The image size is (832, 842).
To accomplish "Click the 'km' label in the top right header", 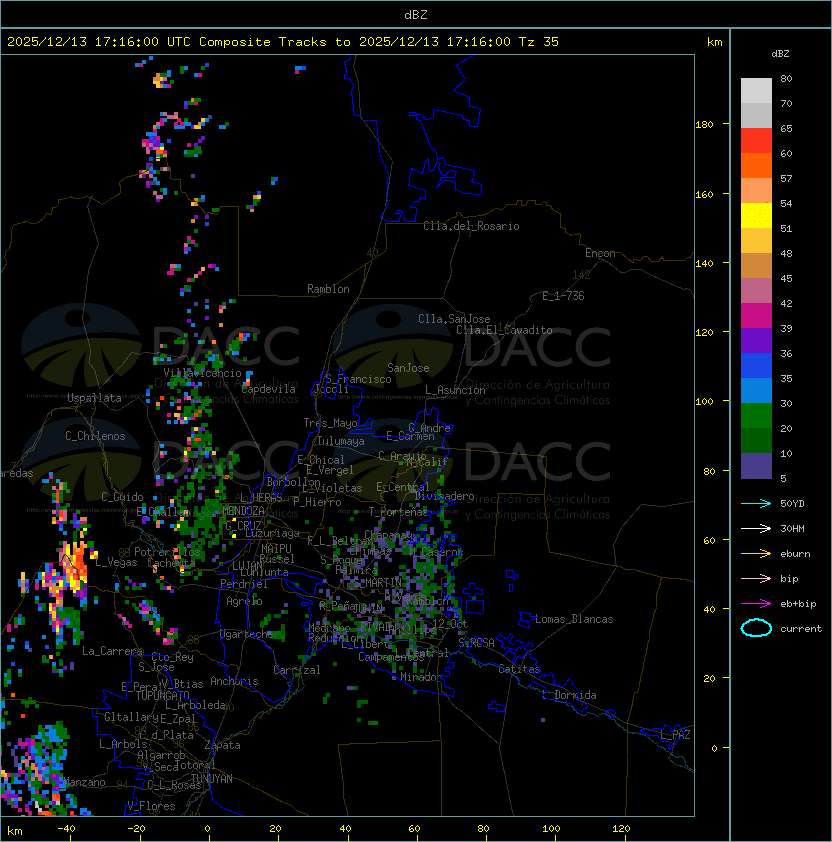I will (x=714, y=42).
